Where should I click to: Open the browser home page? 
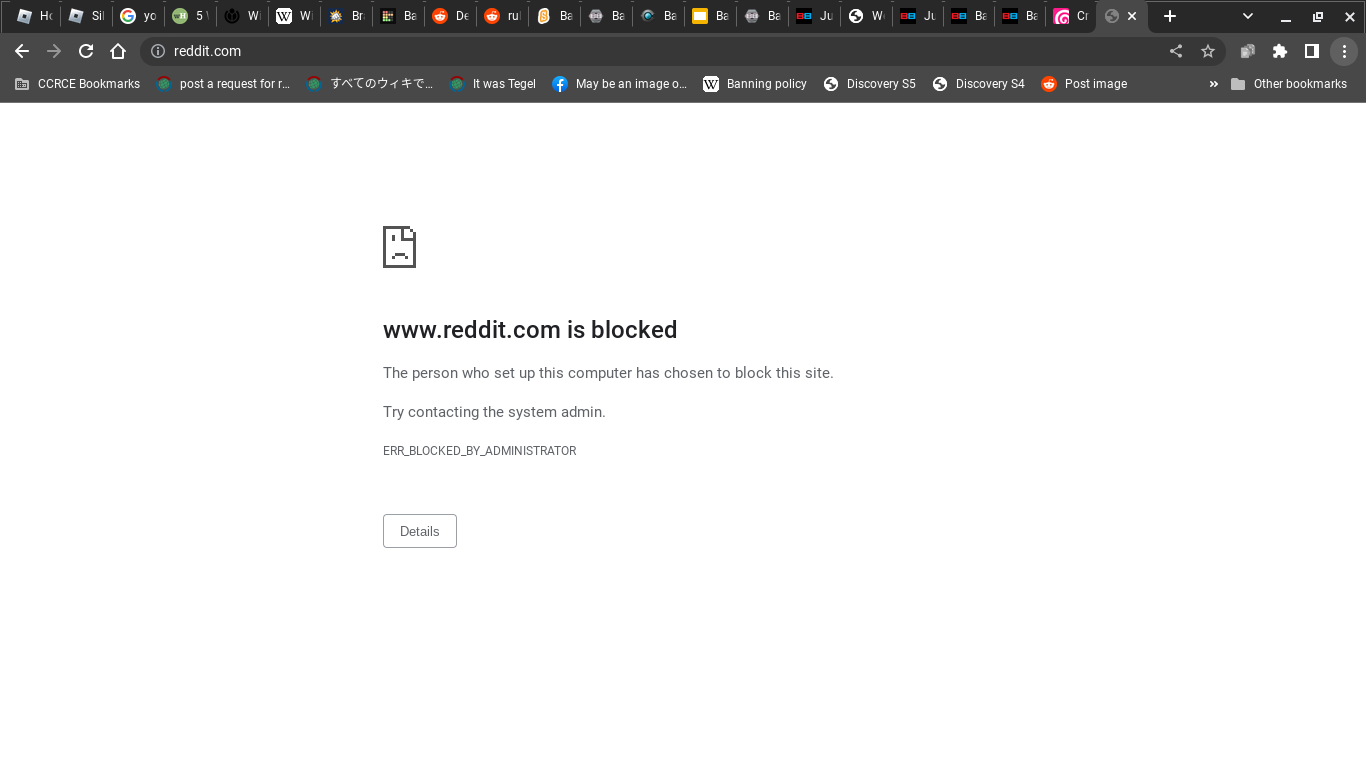118,51
